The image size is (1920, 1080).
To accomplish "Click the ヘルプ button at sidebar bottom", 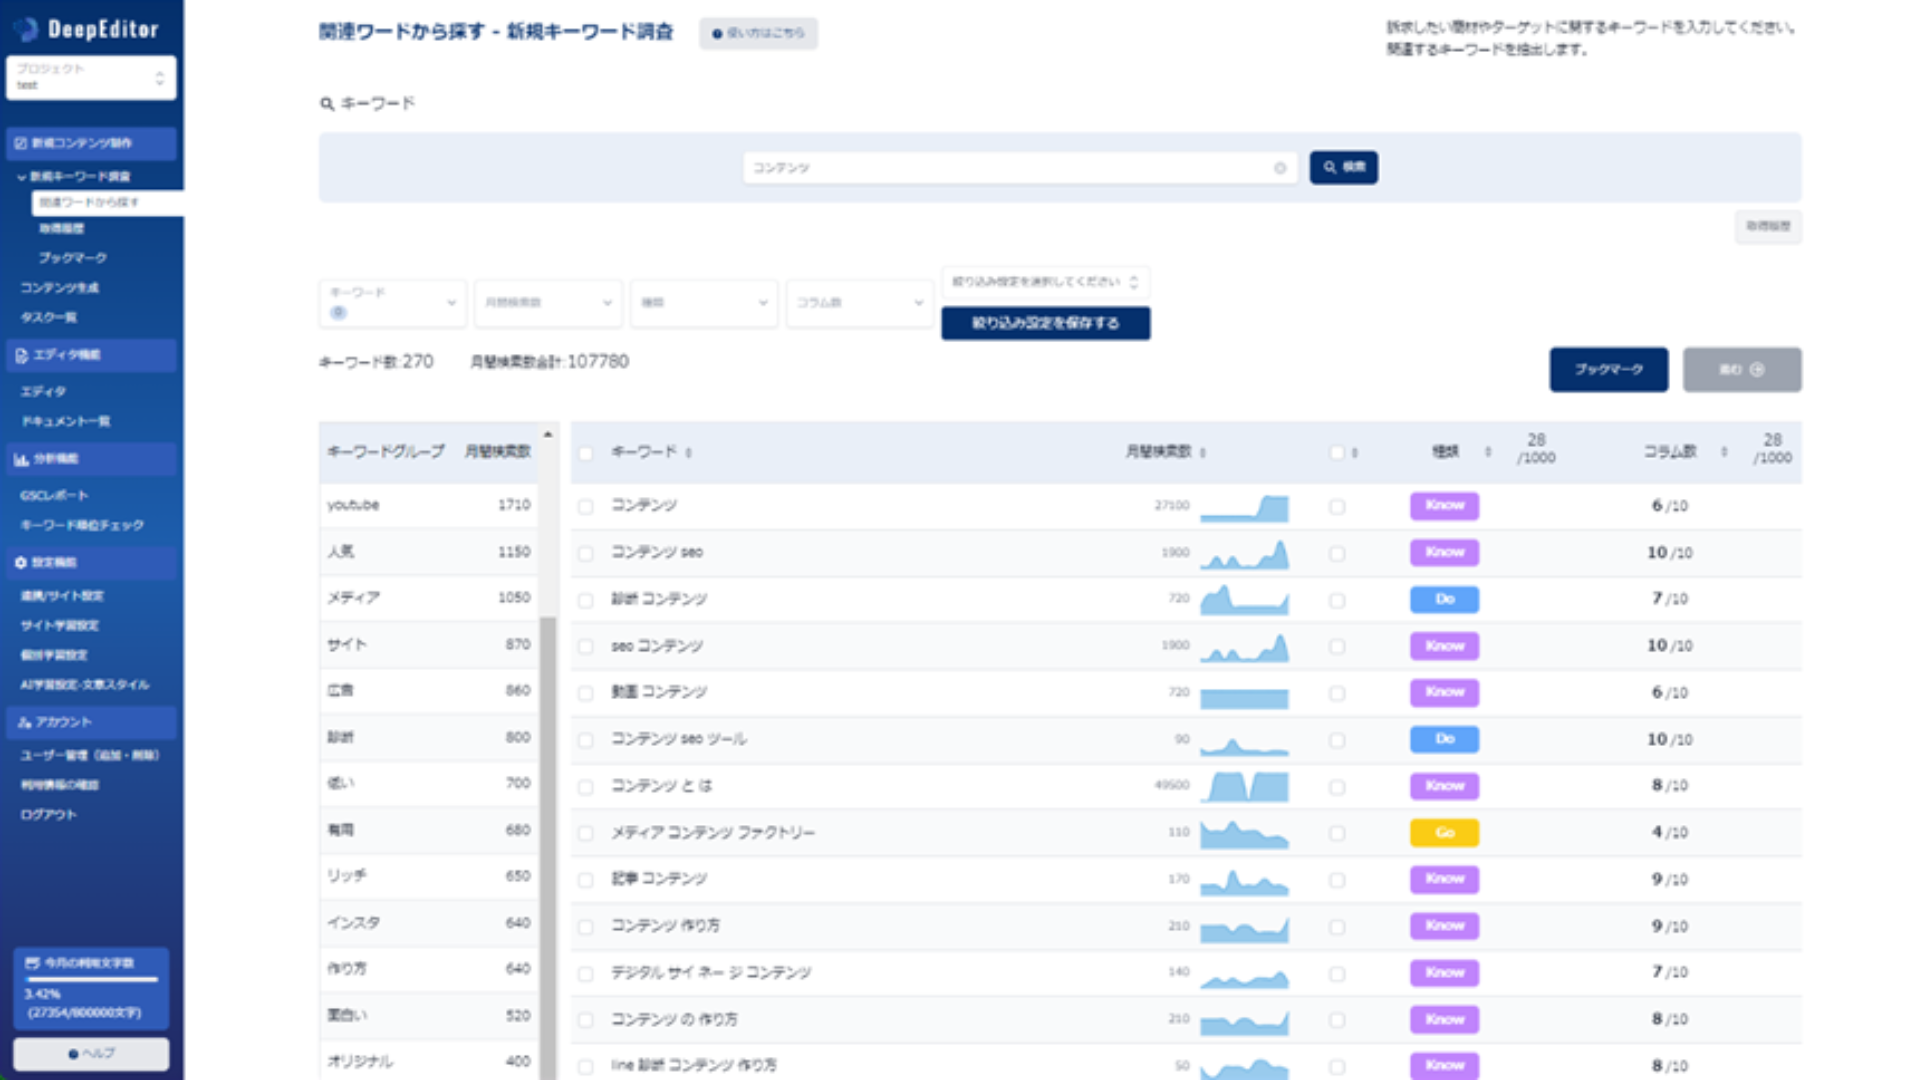I will coord(91,1054).
